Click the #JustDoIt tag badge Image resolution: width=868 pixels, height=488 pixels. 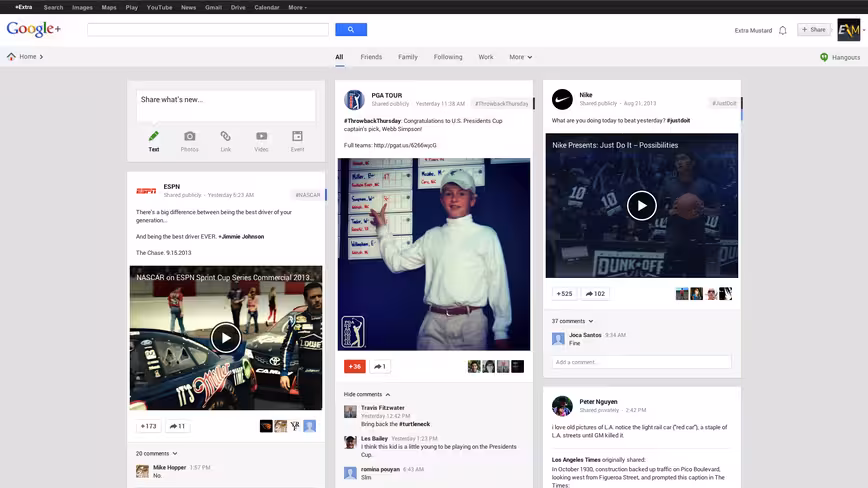724,103
